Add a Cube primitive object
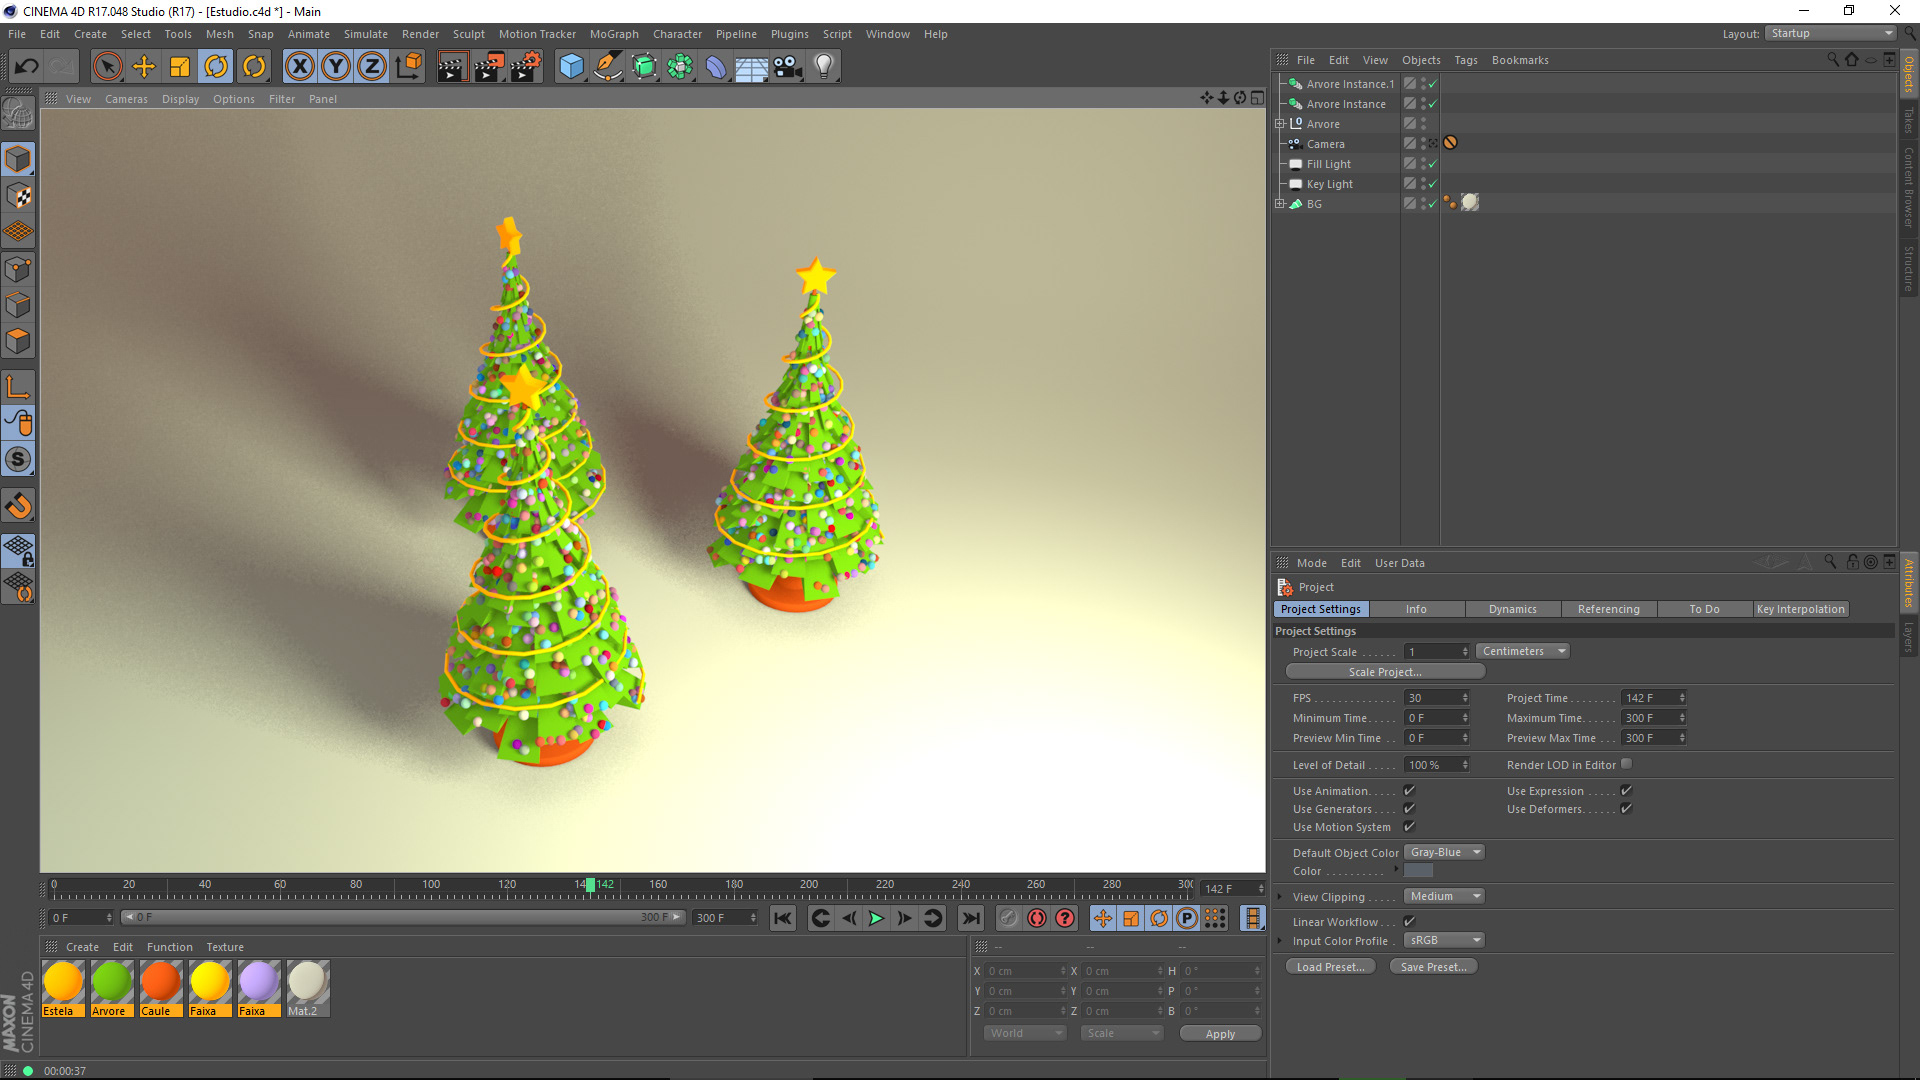Screen dimensions: 1920x1080 (x=571, y=67)
